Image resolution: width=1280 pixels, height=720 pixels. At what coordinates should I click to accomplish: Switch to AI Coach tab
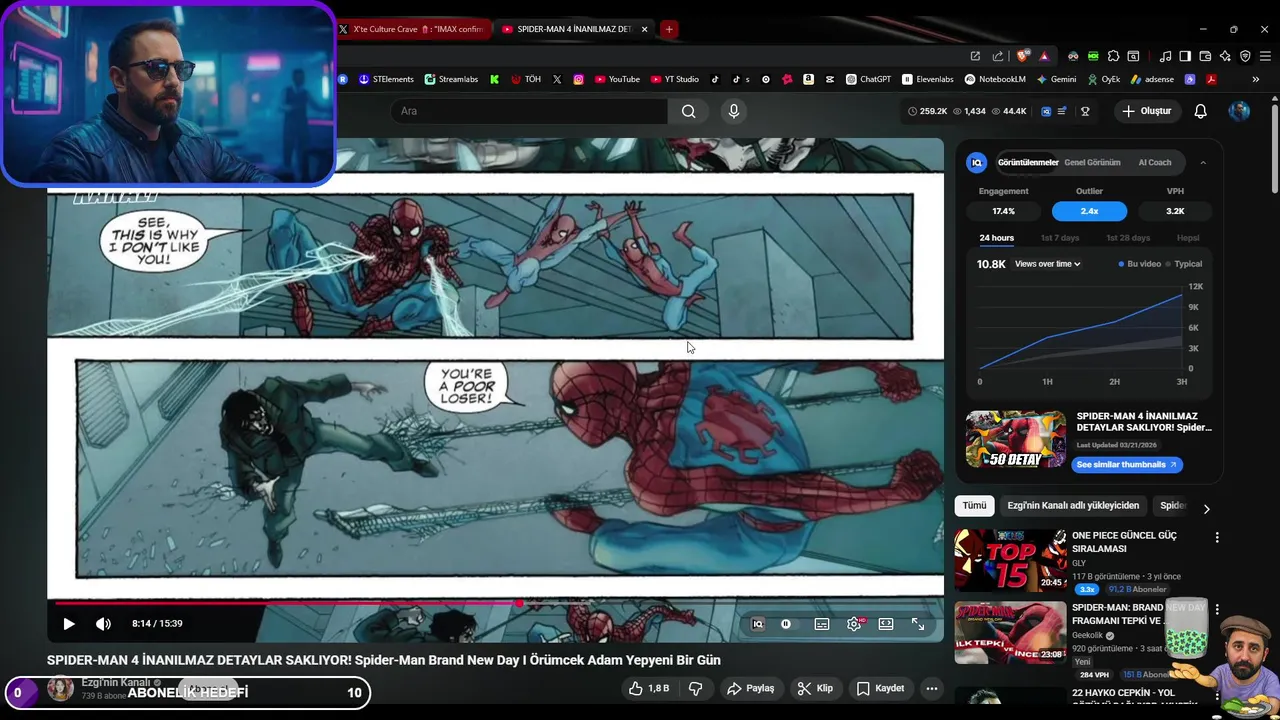coord(1155,162)
